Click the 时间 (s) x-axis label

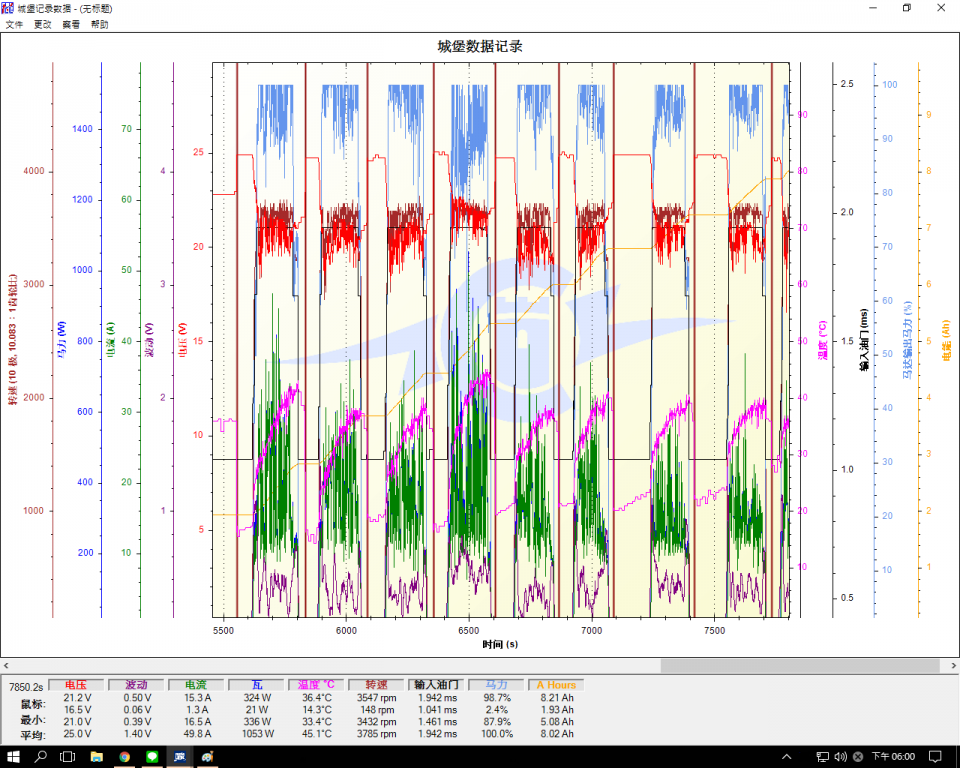pyautogui.click(x=500, y=644)
